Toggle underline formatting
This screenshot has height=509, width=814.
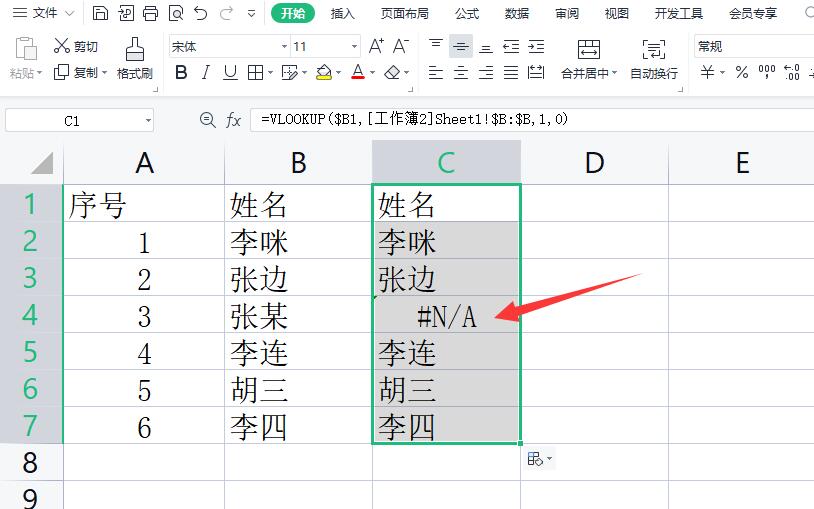[x=230, y=73]
